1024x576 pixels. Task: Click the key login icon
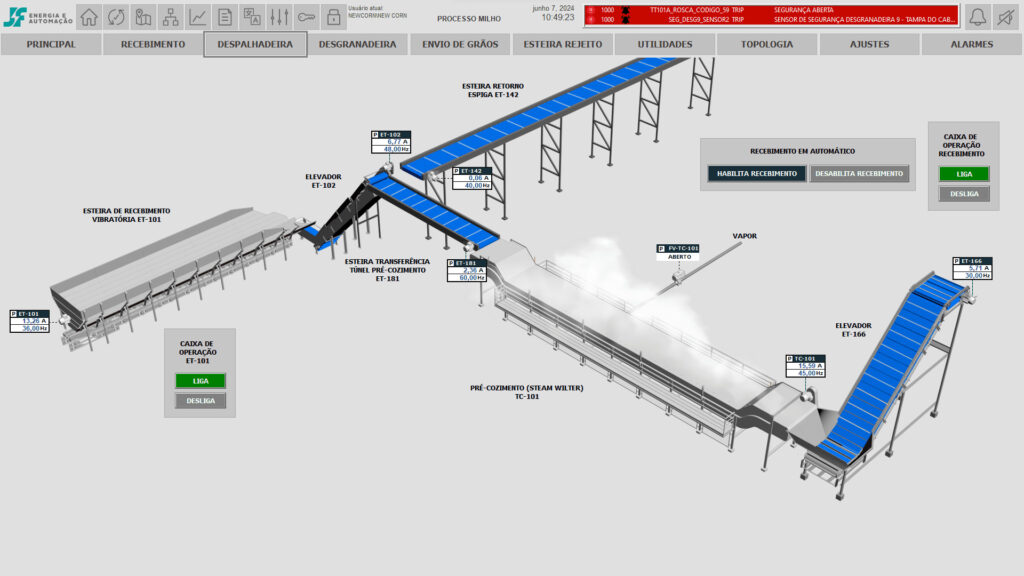(306, 17)
